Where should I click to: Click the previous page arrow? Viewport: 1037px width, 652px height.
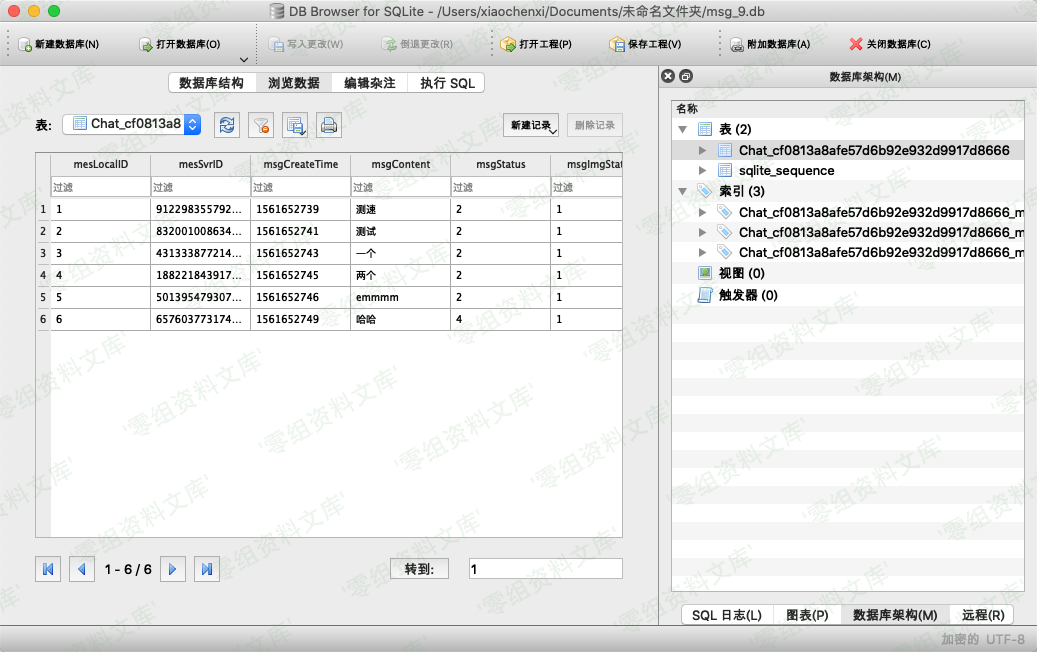coord(82,569)
